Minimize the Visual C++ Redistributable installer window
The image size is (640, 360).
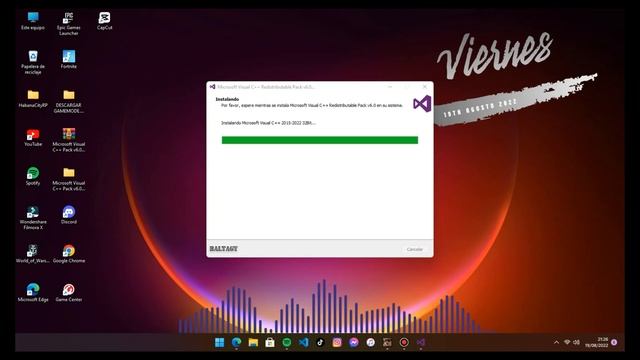click(390, 87)
